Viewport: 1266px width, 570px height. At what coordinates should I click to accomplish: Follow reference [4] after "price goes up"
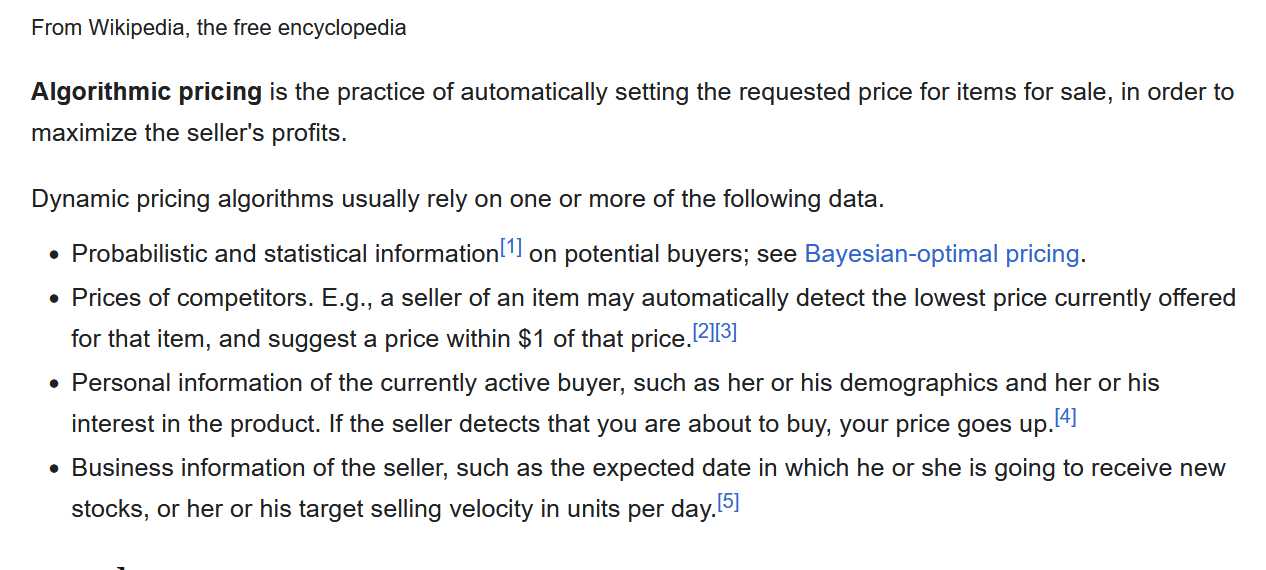click(x=1065, y=417)
